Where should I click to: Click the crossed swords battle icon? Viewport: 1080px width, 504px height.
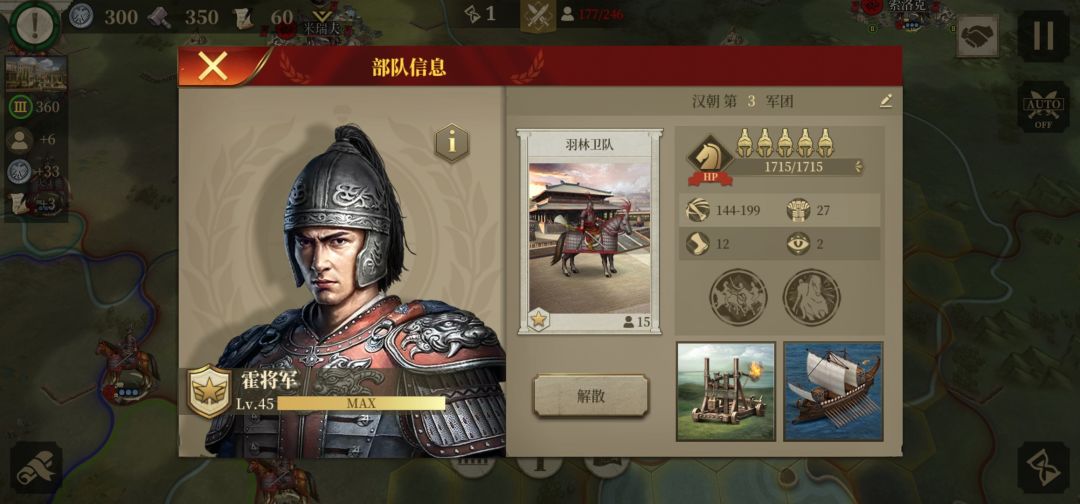(537, 15)
